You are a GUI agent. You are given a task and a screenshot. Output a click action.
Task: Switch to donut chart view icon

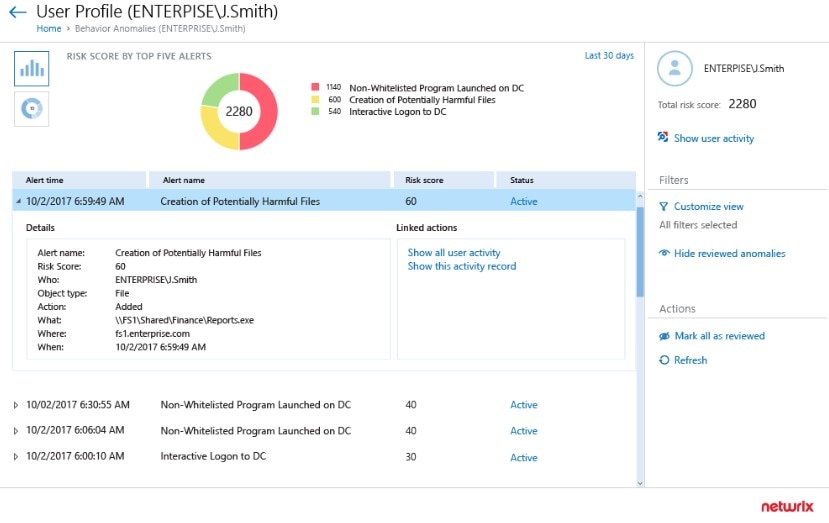pos(32,109)
